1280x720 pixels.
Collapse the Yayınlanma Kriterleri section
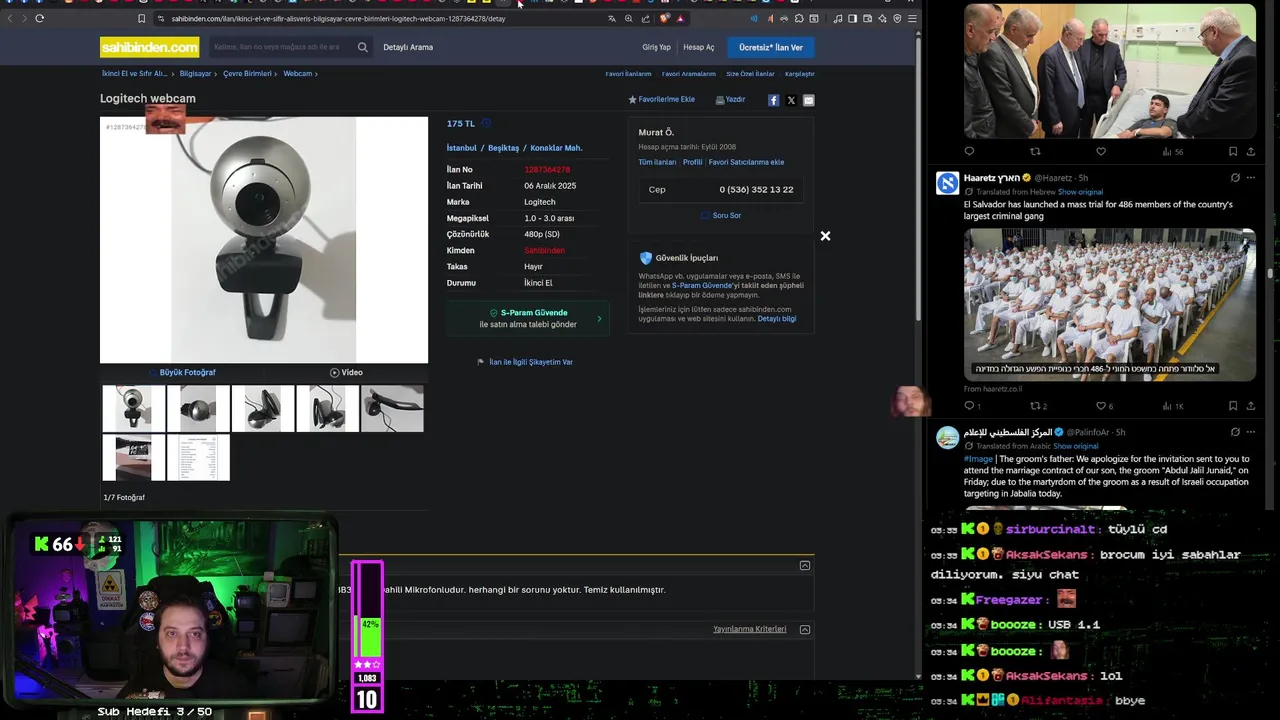[805, 630]
